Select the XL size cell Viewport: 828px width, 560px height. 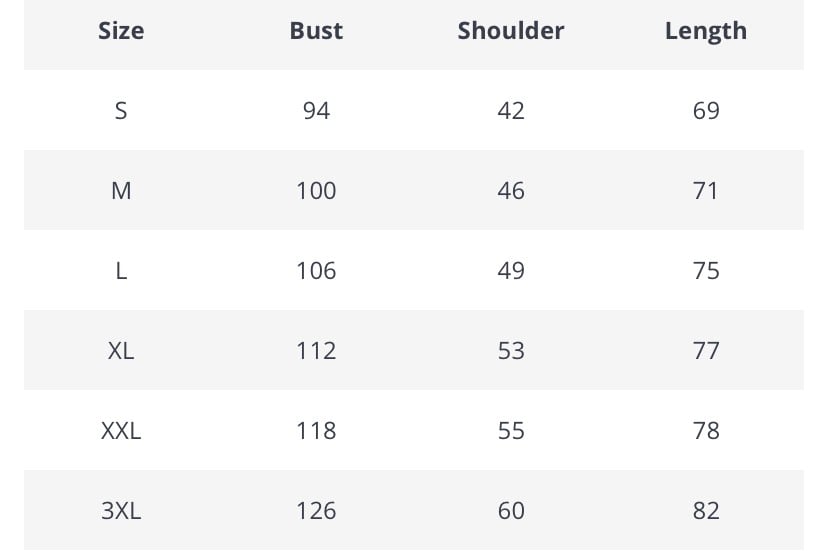(x=121, y=350)
